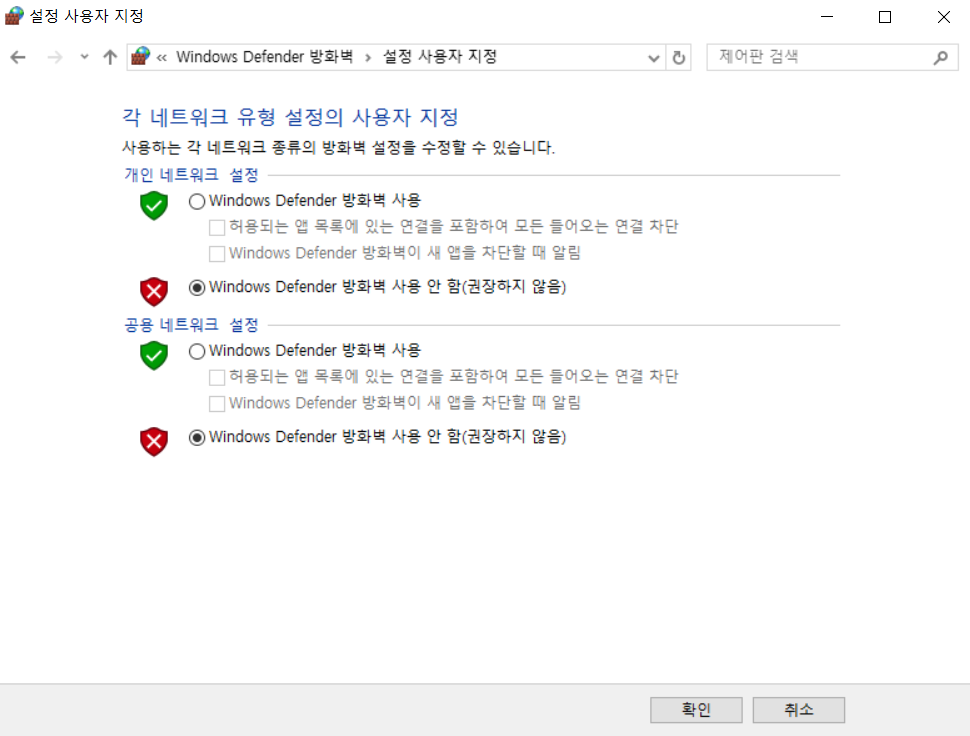The width and height of the screenshot is (970, 736).
Task: Click the double chevron in breadcrumb
Action: click(x=161, y=58)
